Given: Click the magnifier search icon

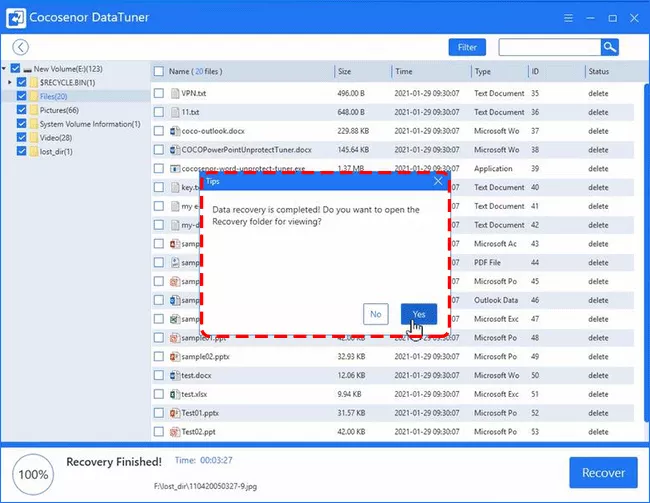Looking at the screenshot, I should (609, 47).
